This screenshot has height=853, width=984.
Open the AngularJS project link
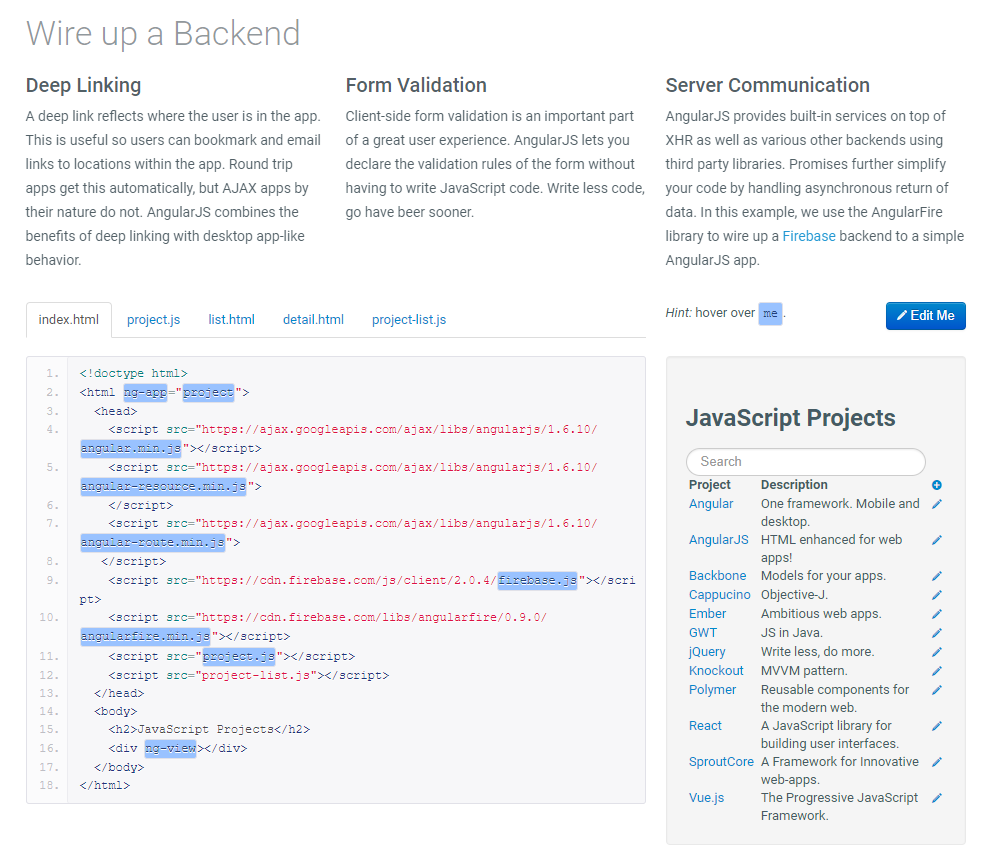[719, 539]
